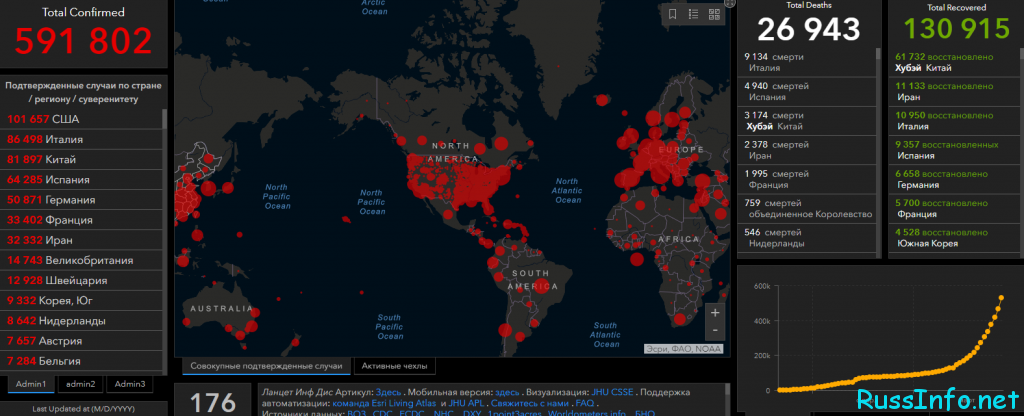This screenshot has height=416, width=1024.
Task: Select the 32 332 Иран row
Action: point(82,240)
